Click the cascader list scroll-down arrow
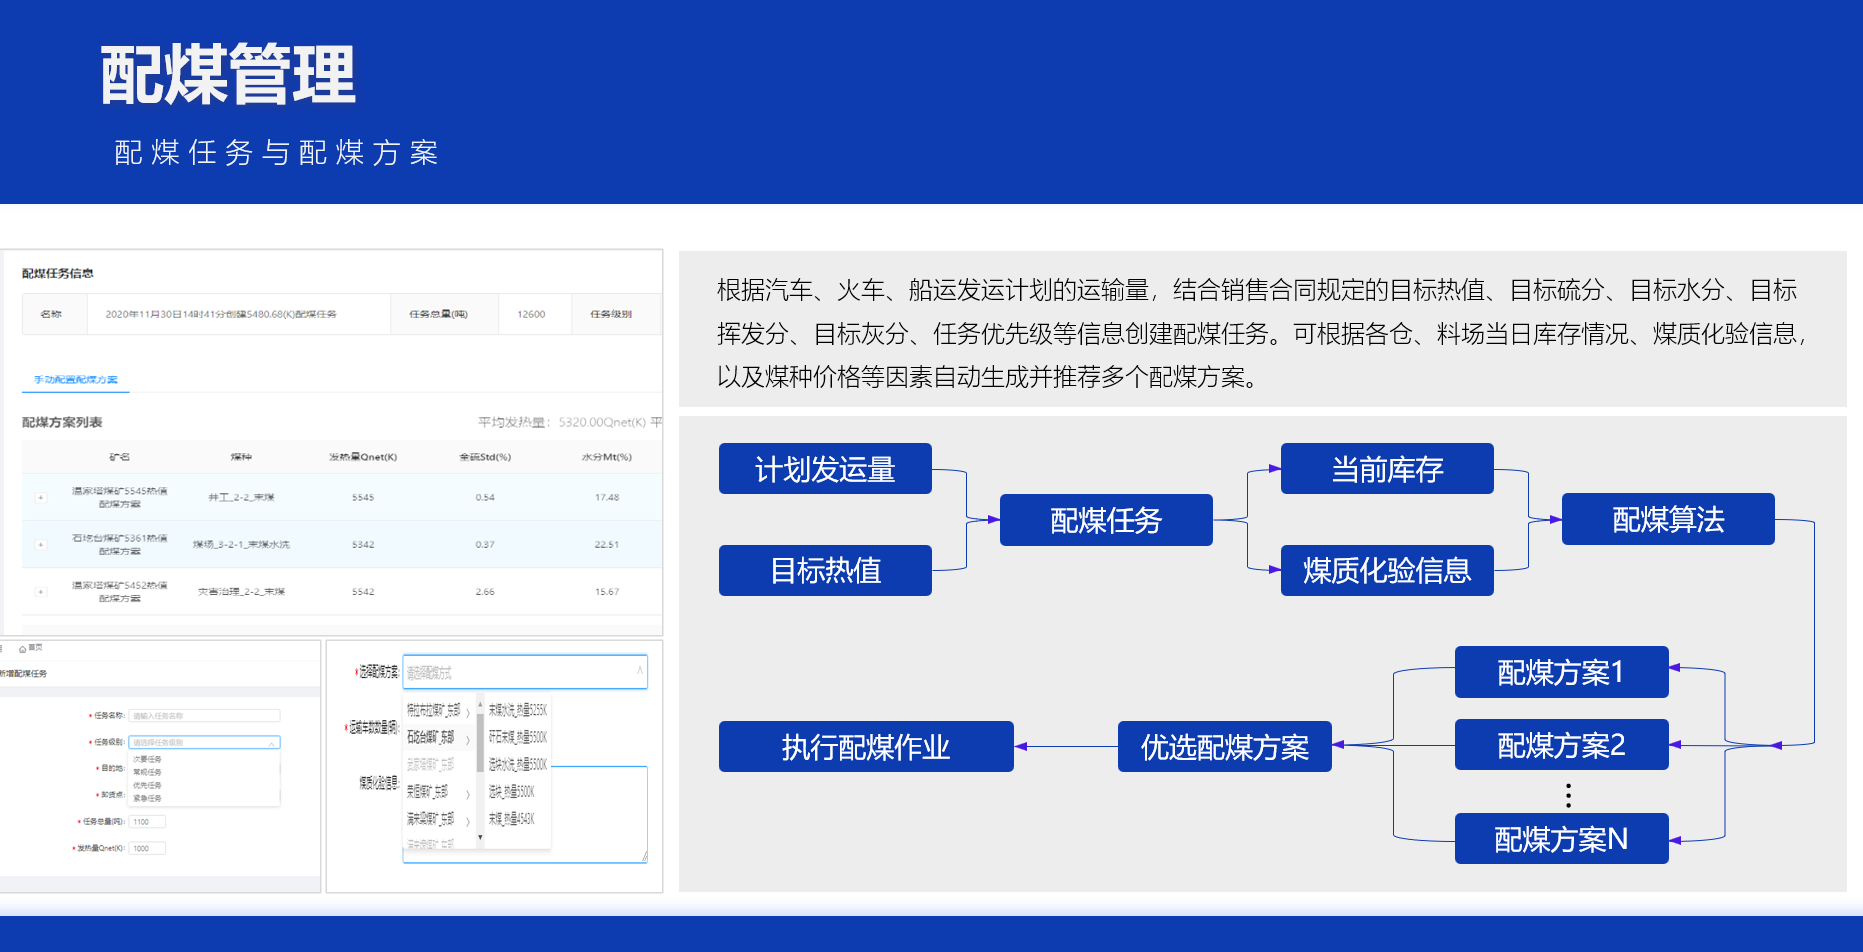This screenshot has width=1863, height=952. tap(480, 838)
